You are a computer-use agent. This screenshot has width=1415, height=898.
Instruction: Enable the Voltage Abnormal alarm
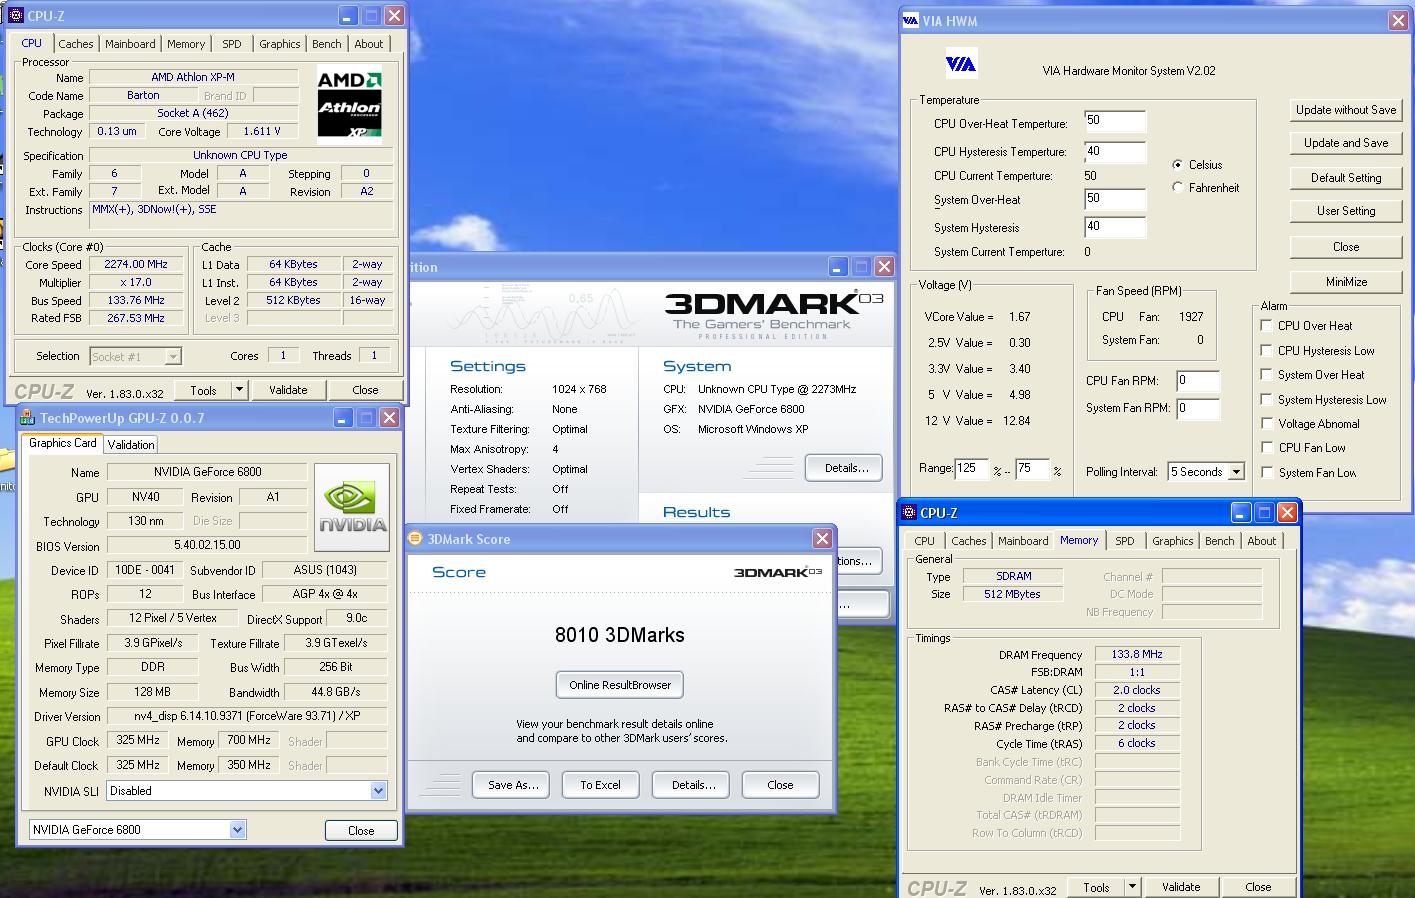[x=1266, y=424]
